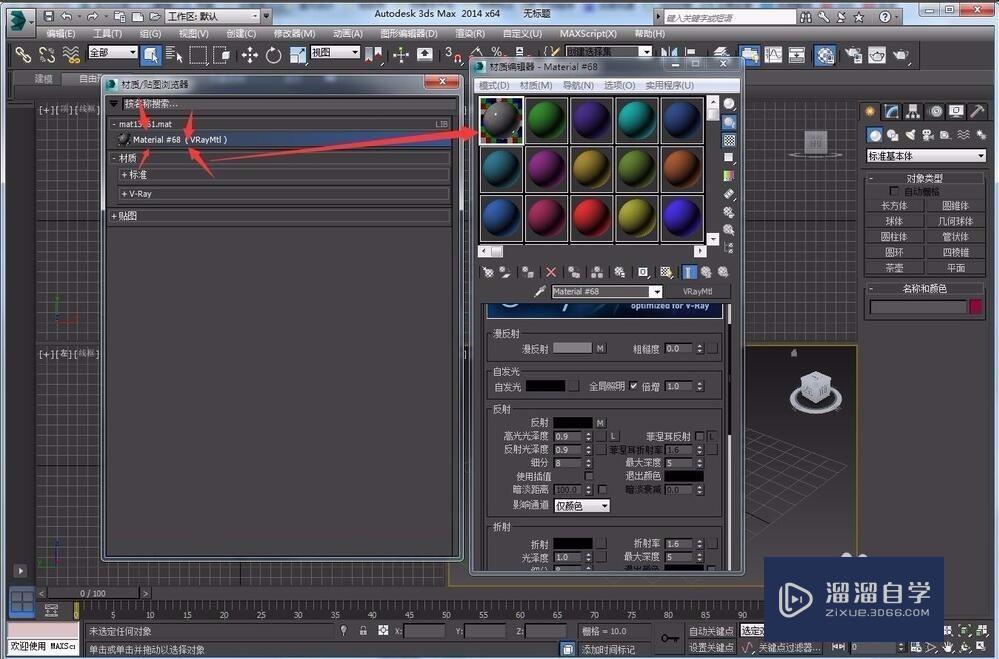The image size is (999, 659).
Task: Activate the Unlink Selection tool
Action: pos(47,55)
